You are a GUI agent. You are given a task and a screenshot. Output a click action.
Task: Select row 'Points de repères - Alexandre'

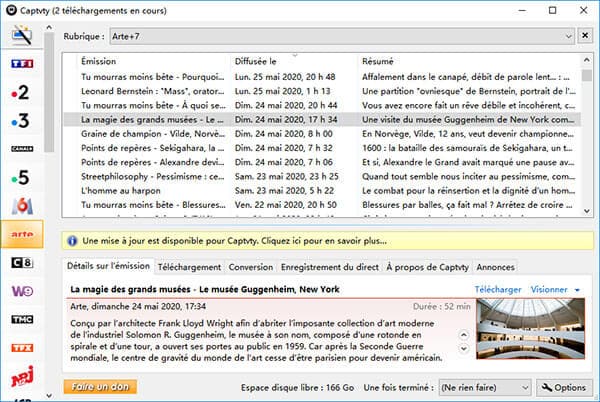pyautogui.click(x=321, y=162)
